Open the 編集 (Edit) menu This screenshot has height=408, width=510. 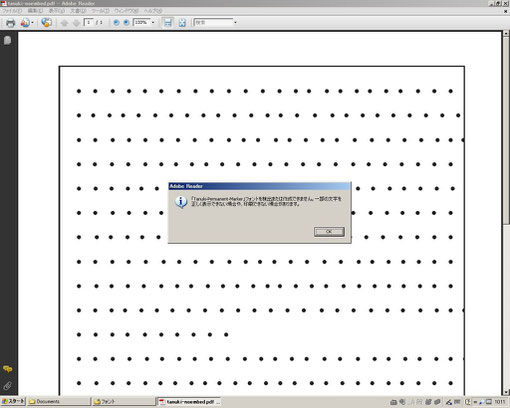(x=35, y=11)
